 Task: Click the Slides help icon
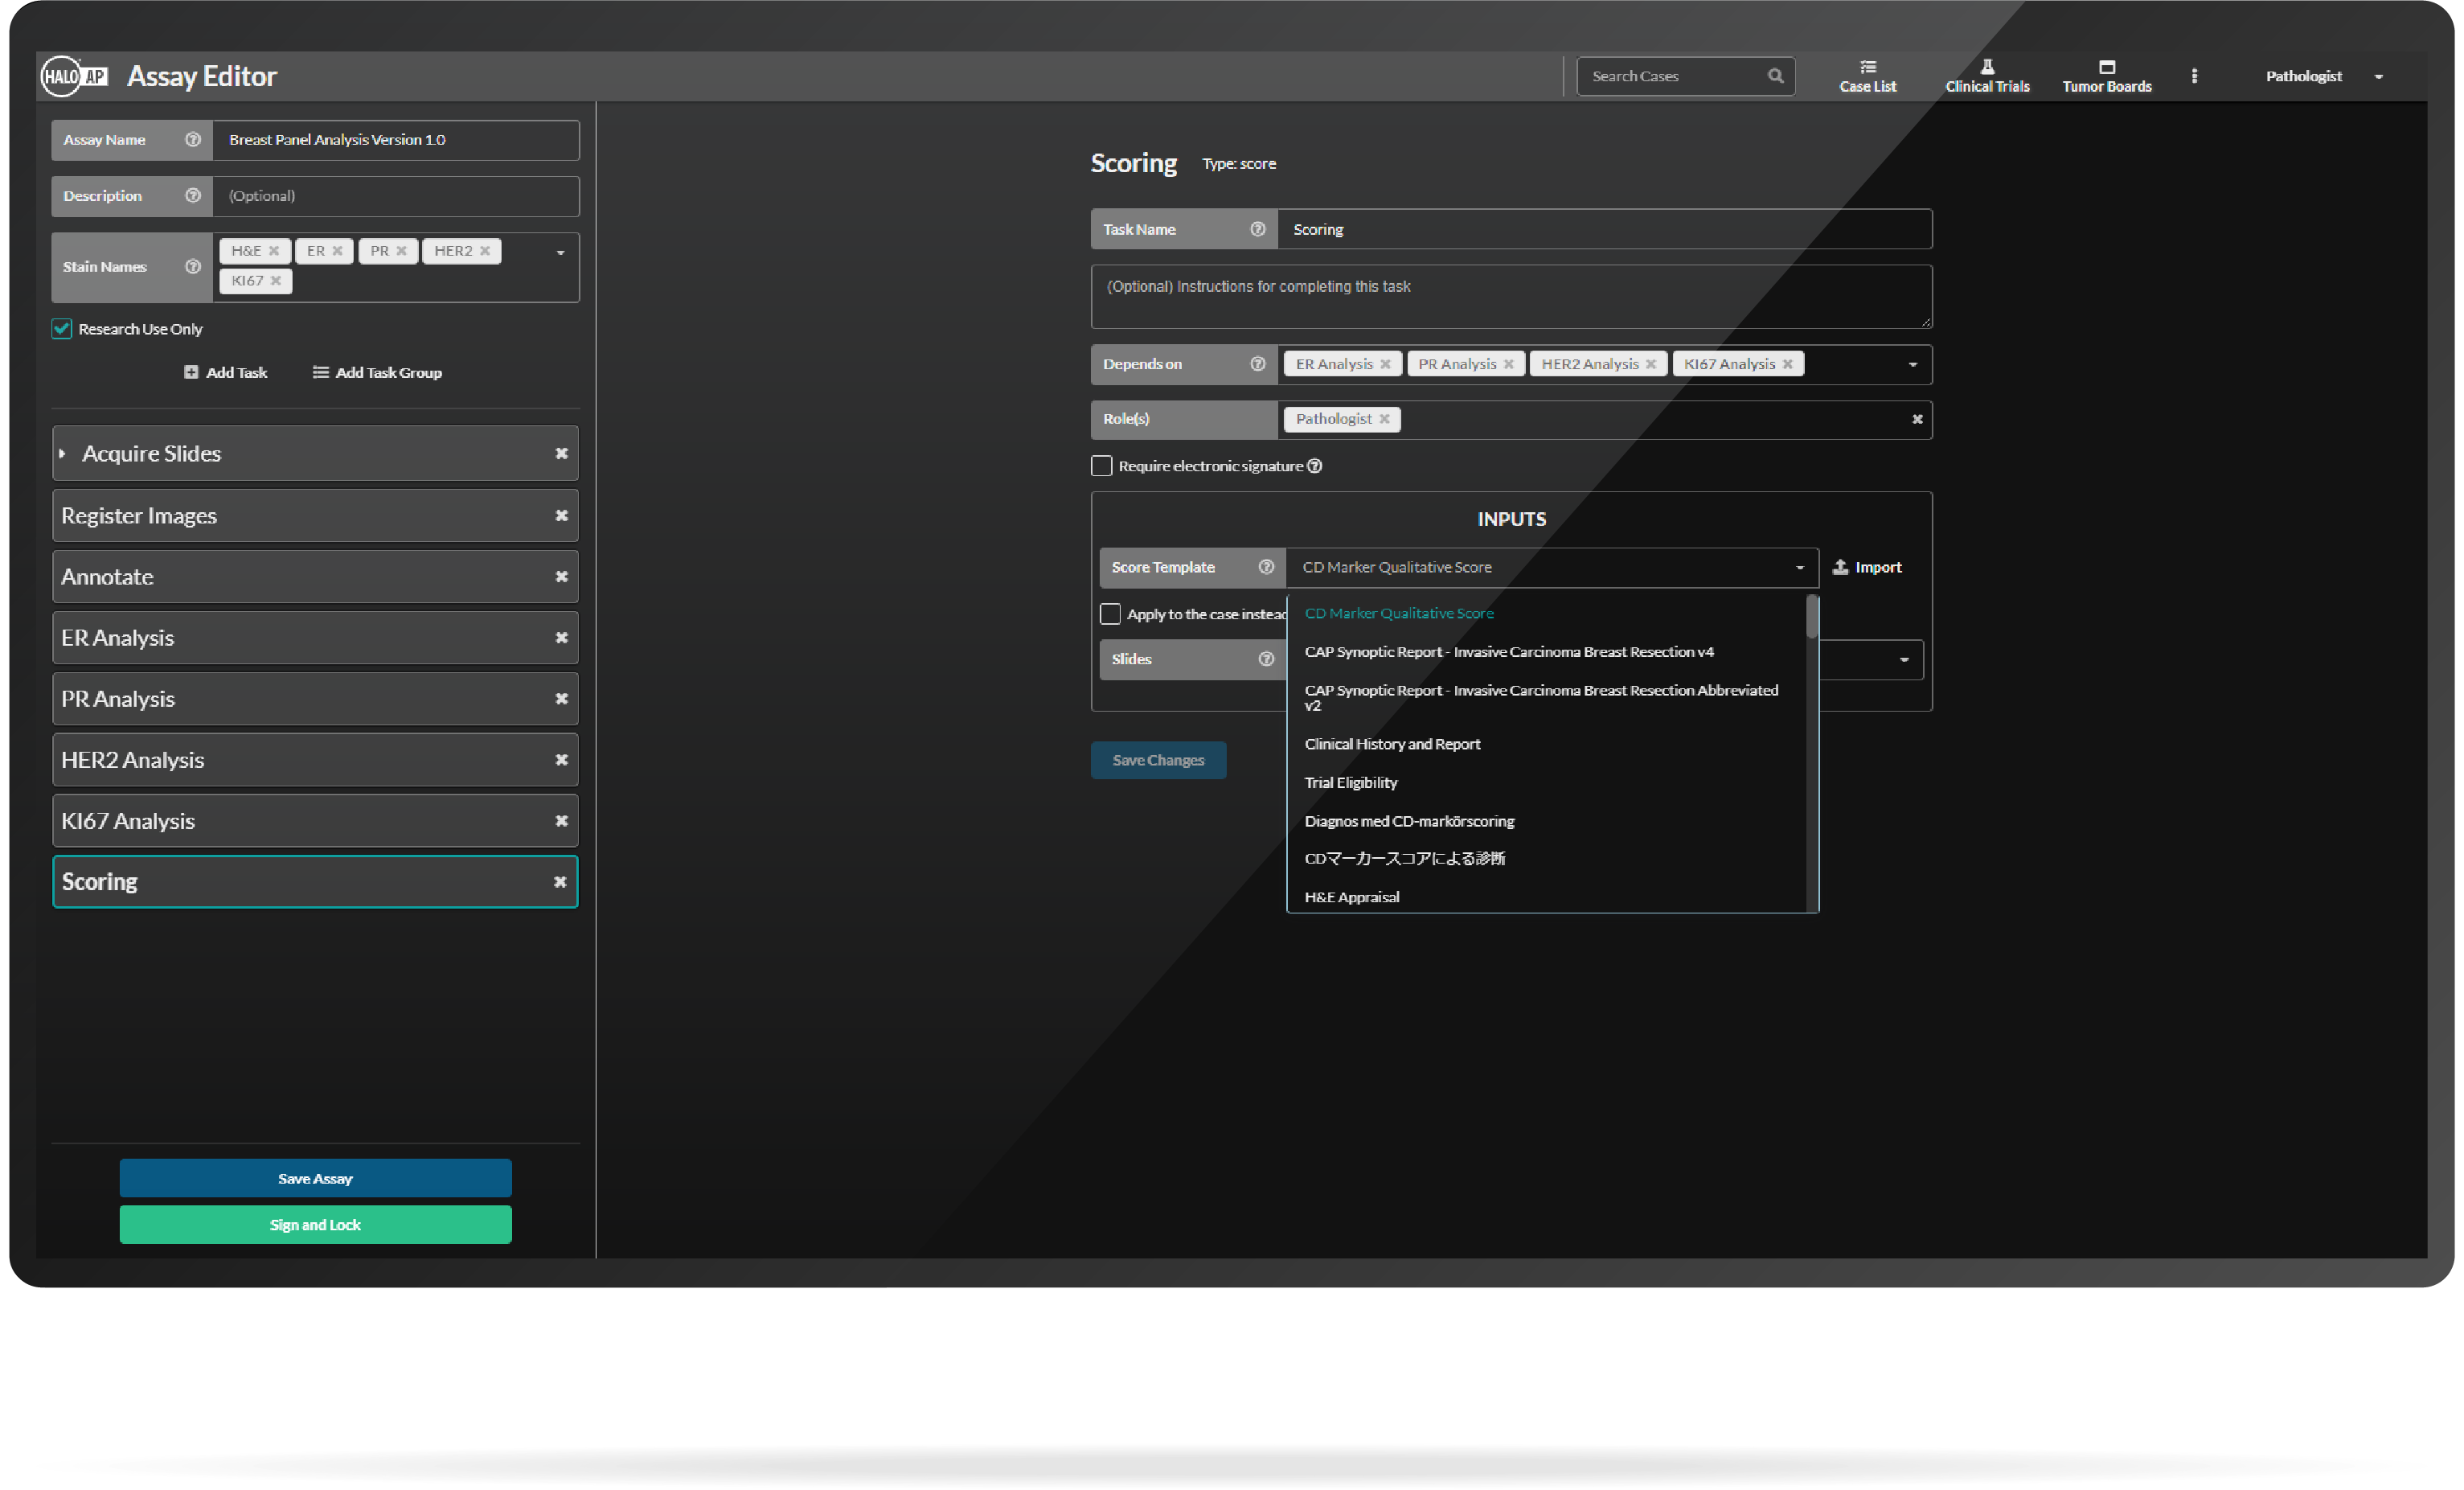tap(1266, 659)
